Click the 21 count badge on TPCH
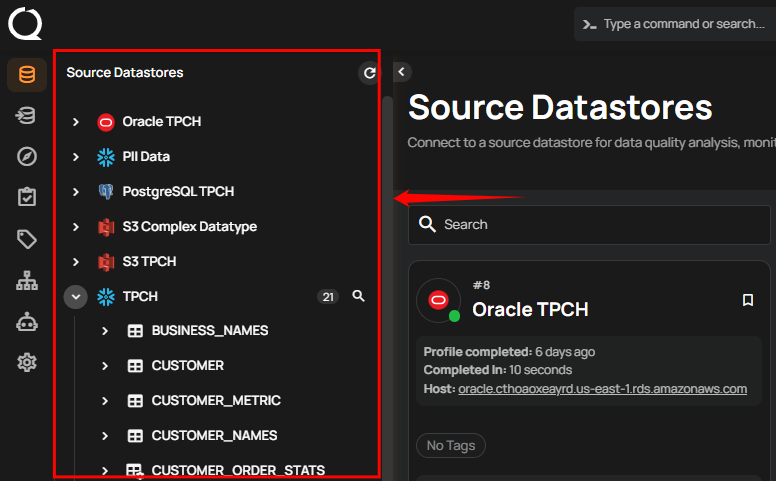This screenshot has height=481, width=776. [328, 297]
